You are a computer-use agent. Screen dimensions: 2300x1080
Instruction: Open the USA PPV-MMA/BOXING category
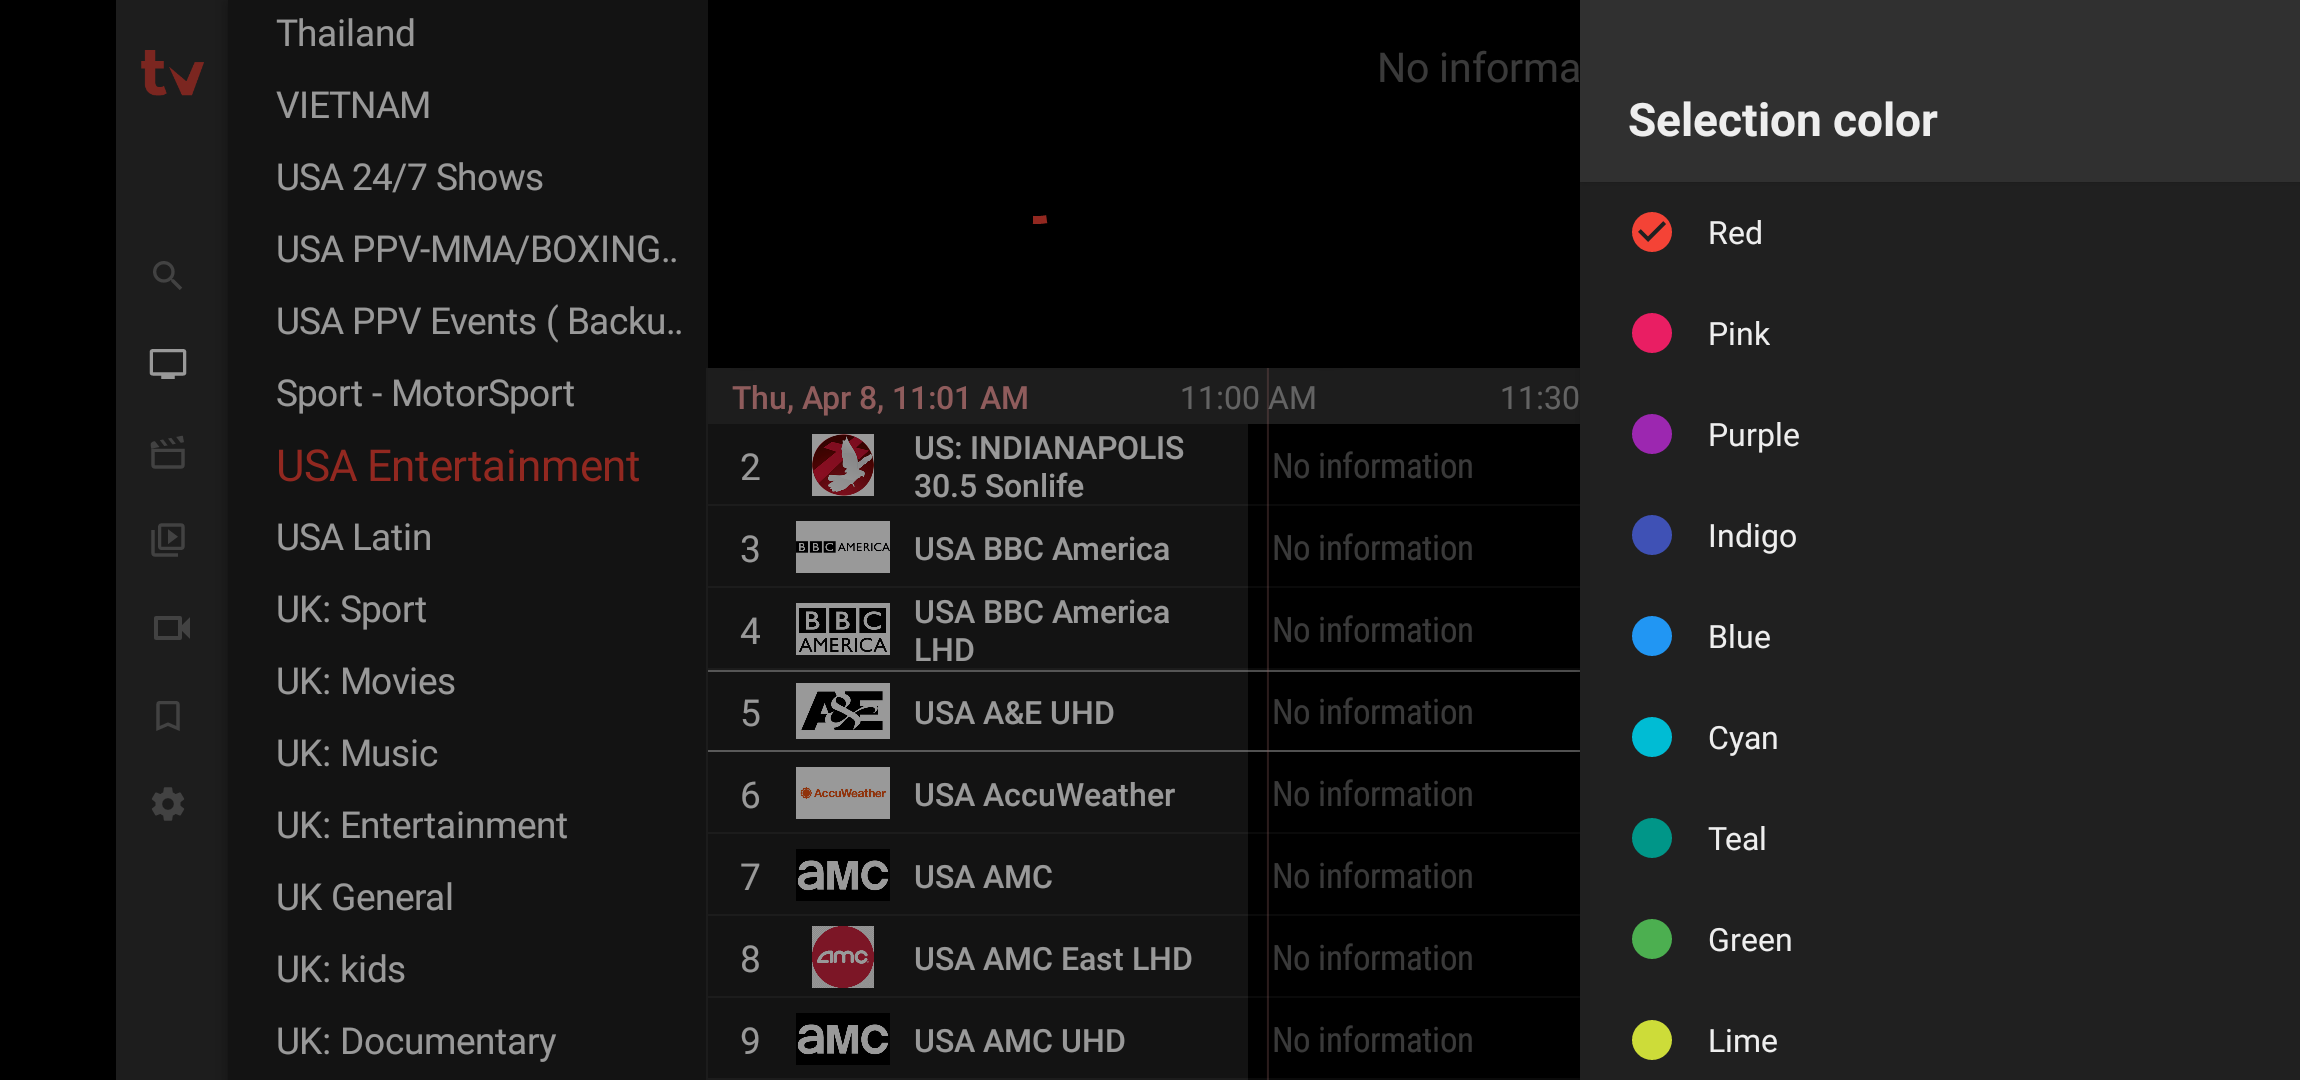point(468,250)
